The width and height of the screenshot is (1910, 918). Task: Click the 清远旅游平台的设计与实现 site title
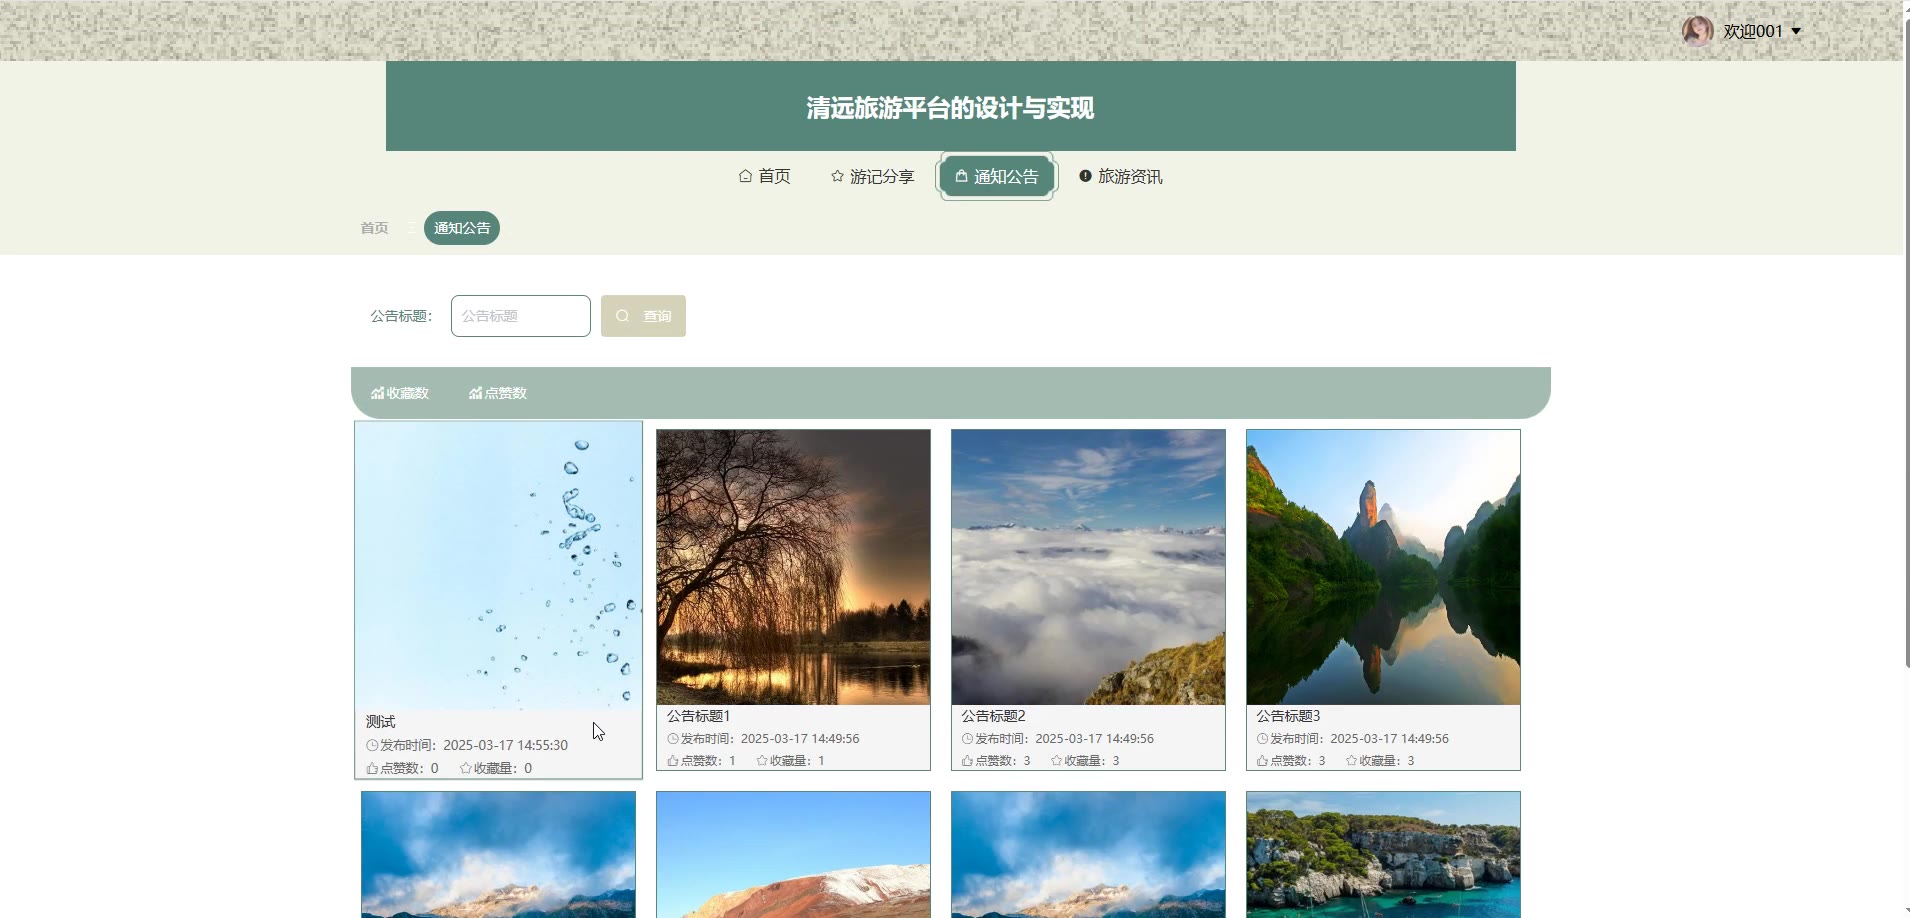(950, 108)
